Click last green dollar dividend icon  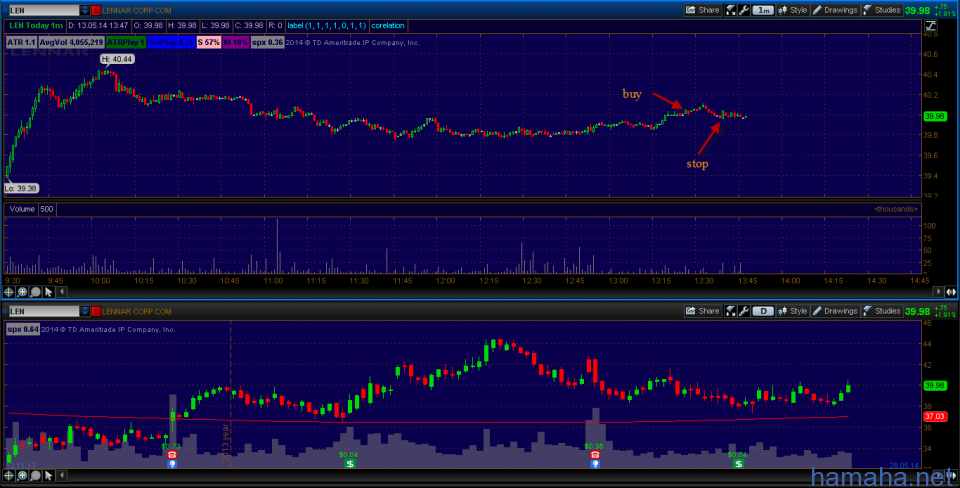click(x=738, y=464)
